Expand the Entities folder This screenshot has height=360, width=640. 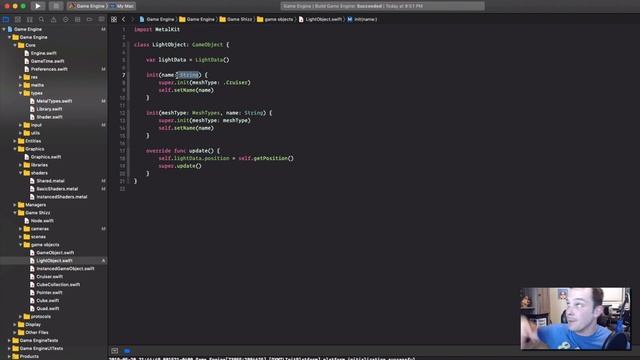pos(15,141)
